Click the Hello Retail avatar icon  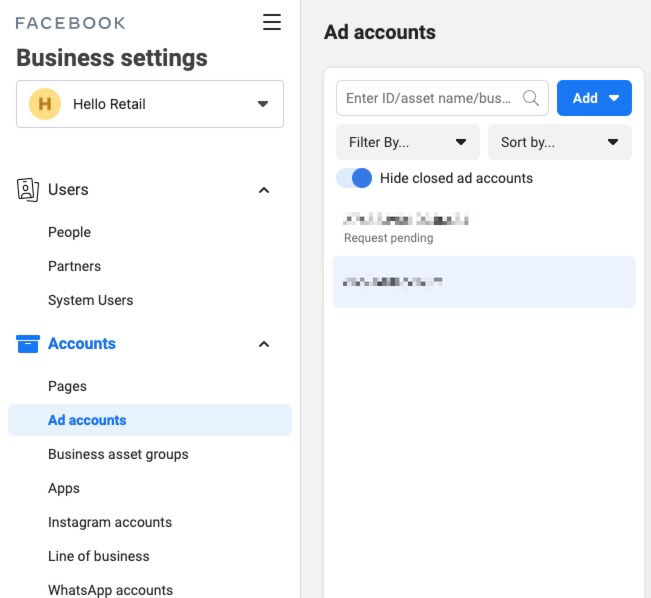click(44, 104)
